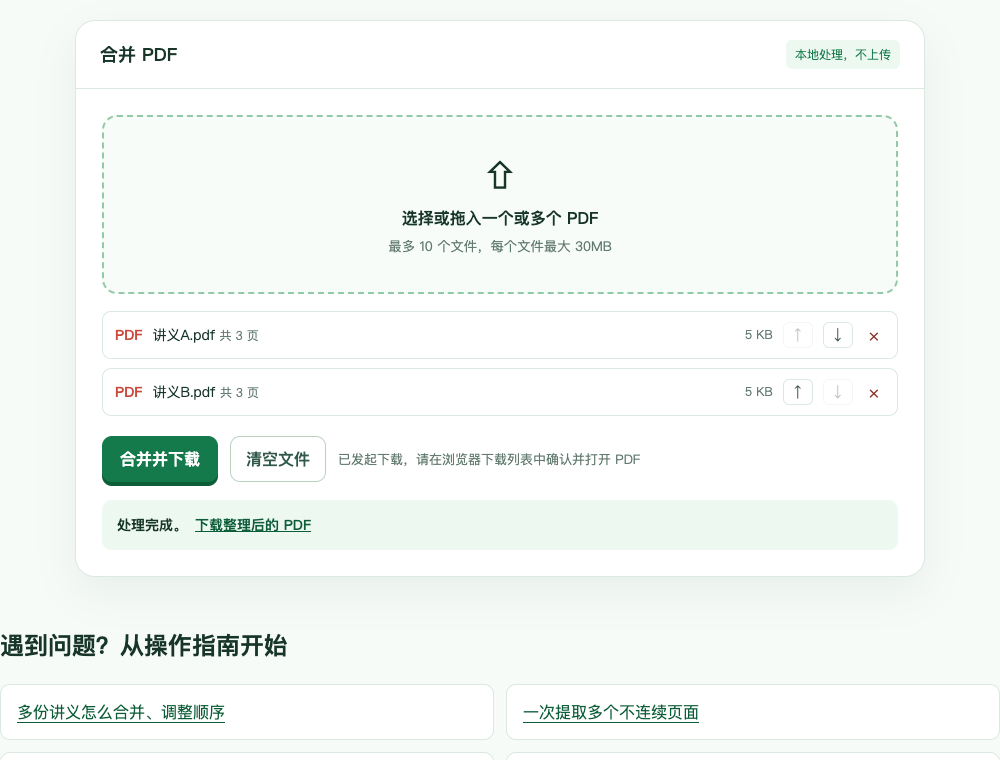Image resolution: width=1000 pixels, height=760 pixels.
Task: Remove 讲义A.pdf with the red X
Action: [x=874, y=336]
